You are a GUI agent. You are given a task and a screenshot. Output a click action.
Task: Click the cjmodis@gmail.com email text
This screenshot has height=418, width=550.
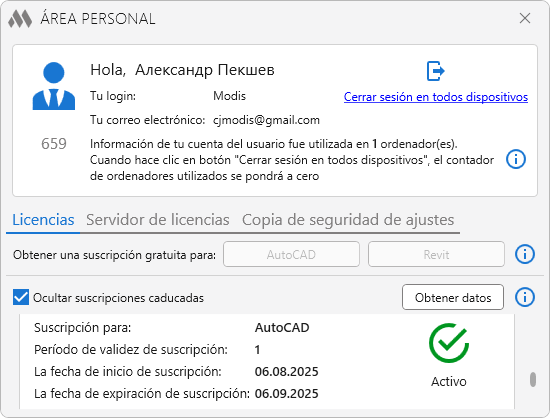(266, 120)
